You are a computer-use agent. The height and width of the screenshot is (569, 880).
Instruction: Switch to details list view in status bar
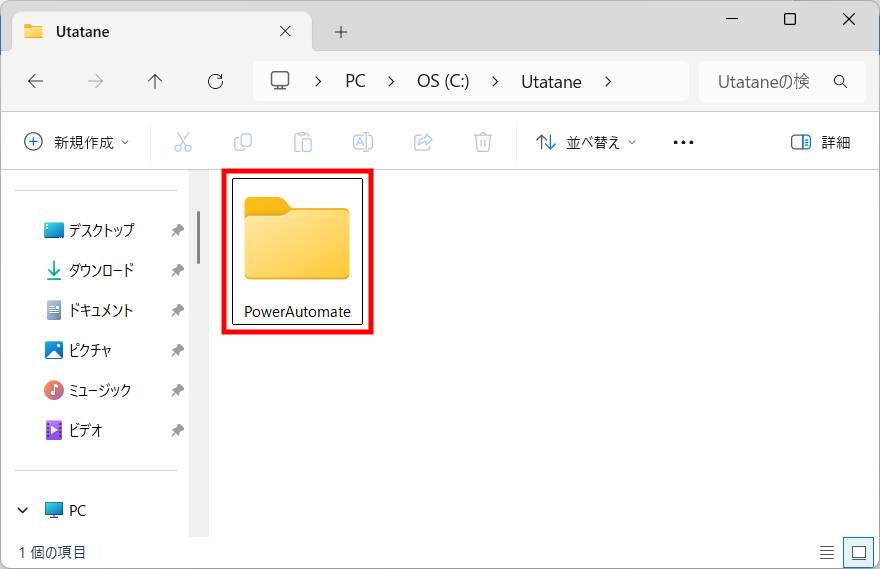click(x=827, y=552)
